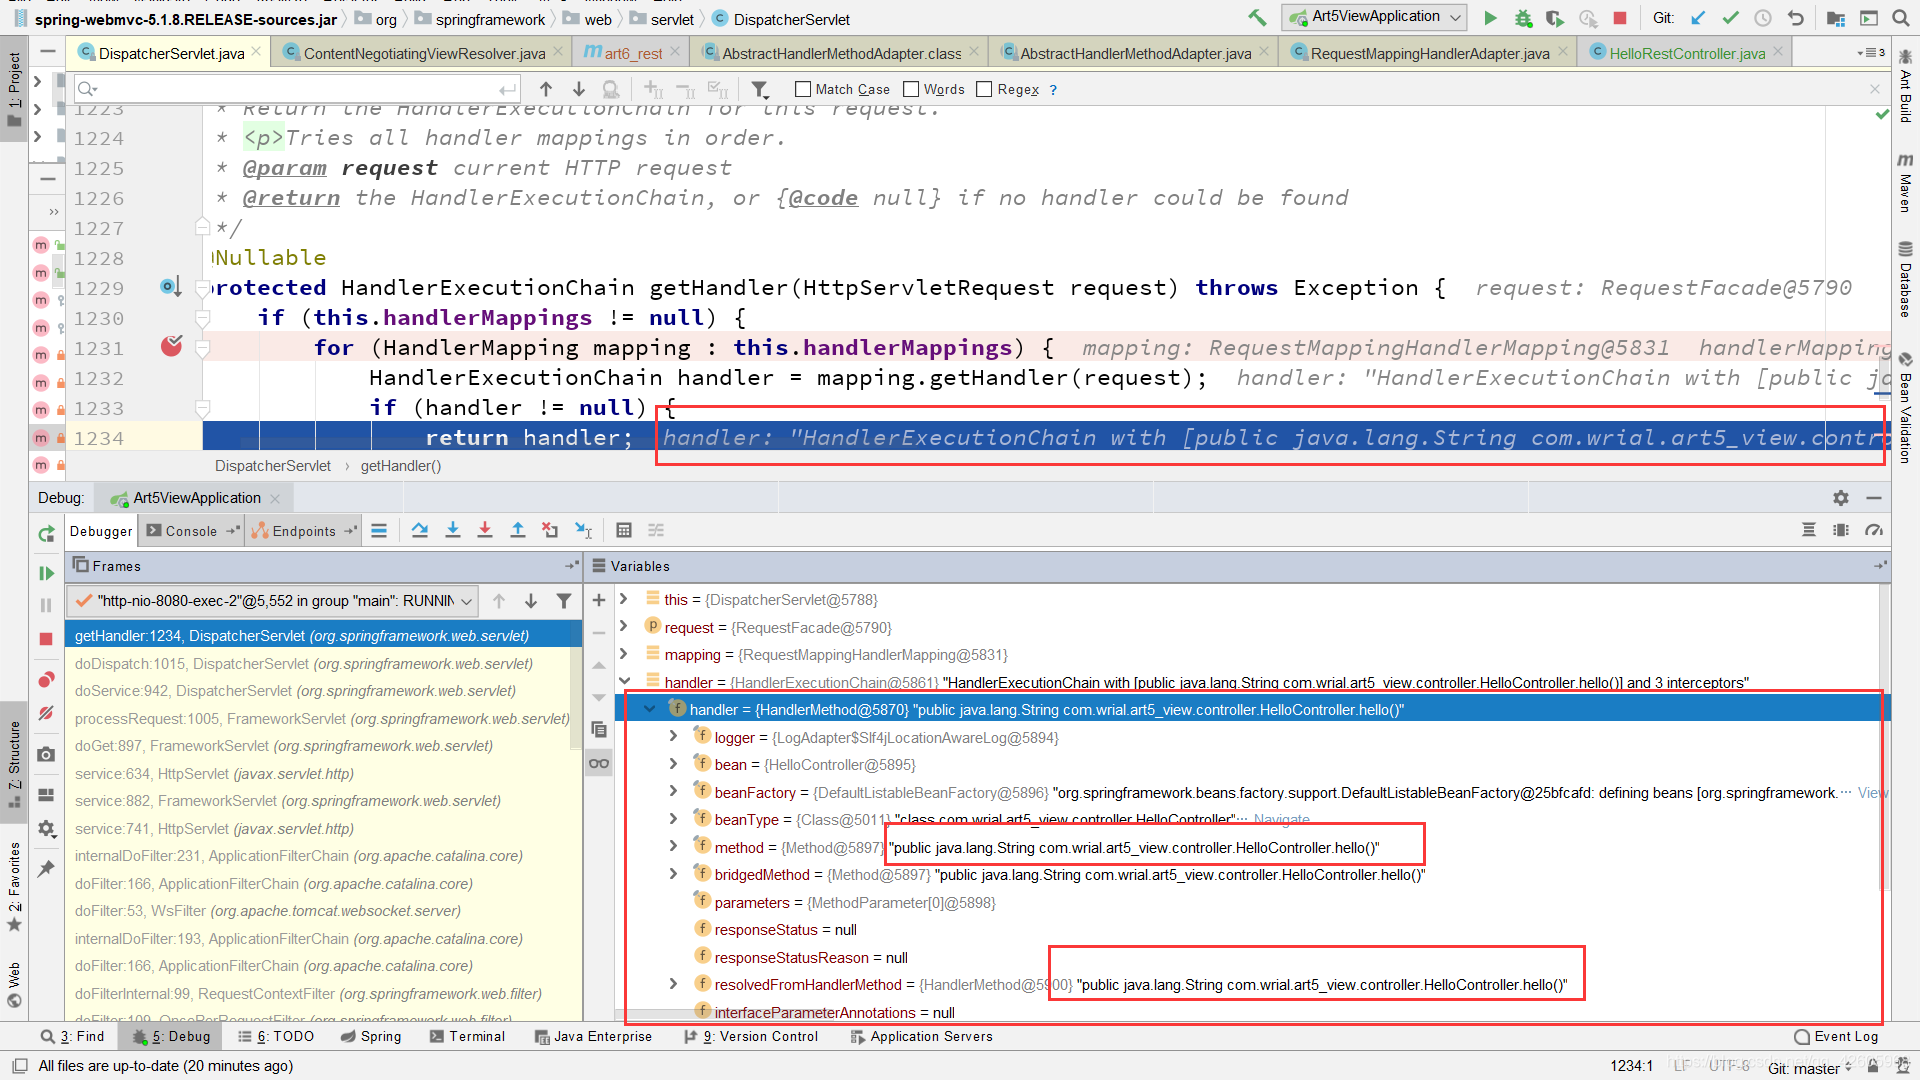Open Search Everywhere magnifier icon
The image size is (1920, 1080).
1901,18
